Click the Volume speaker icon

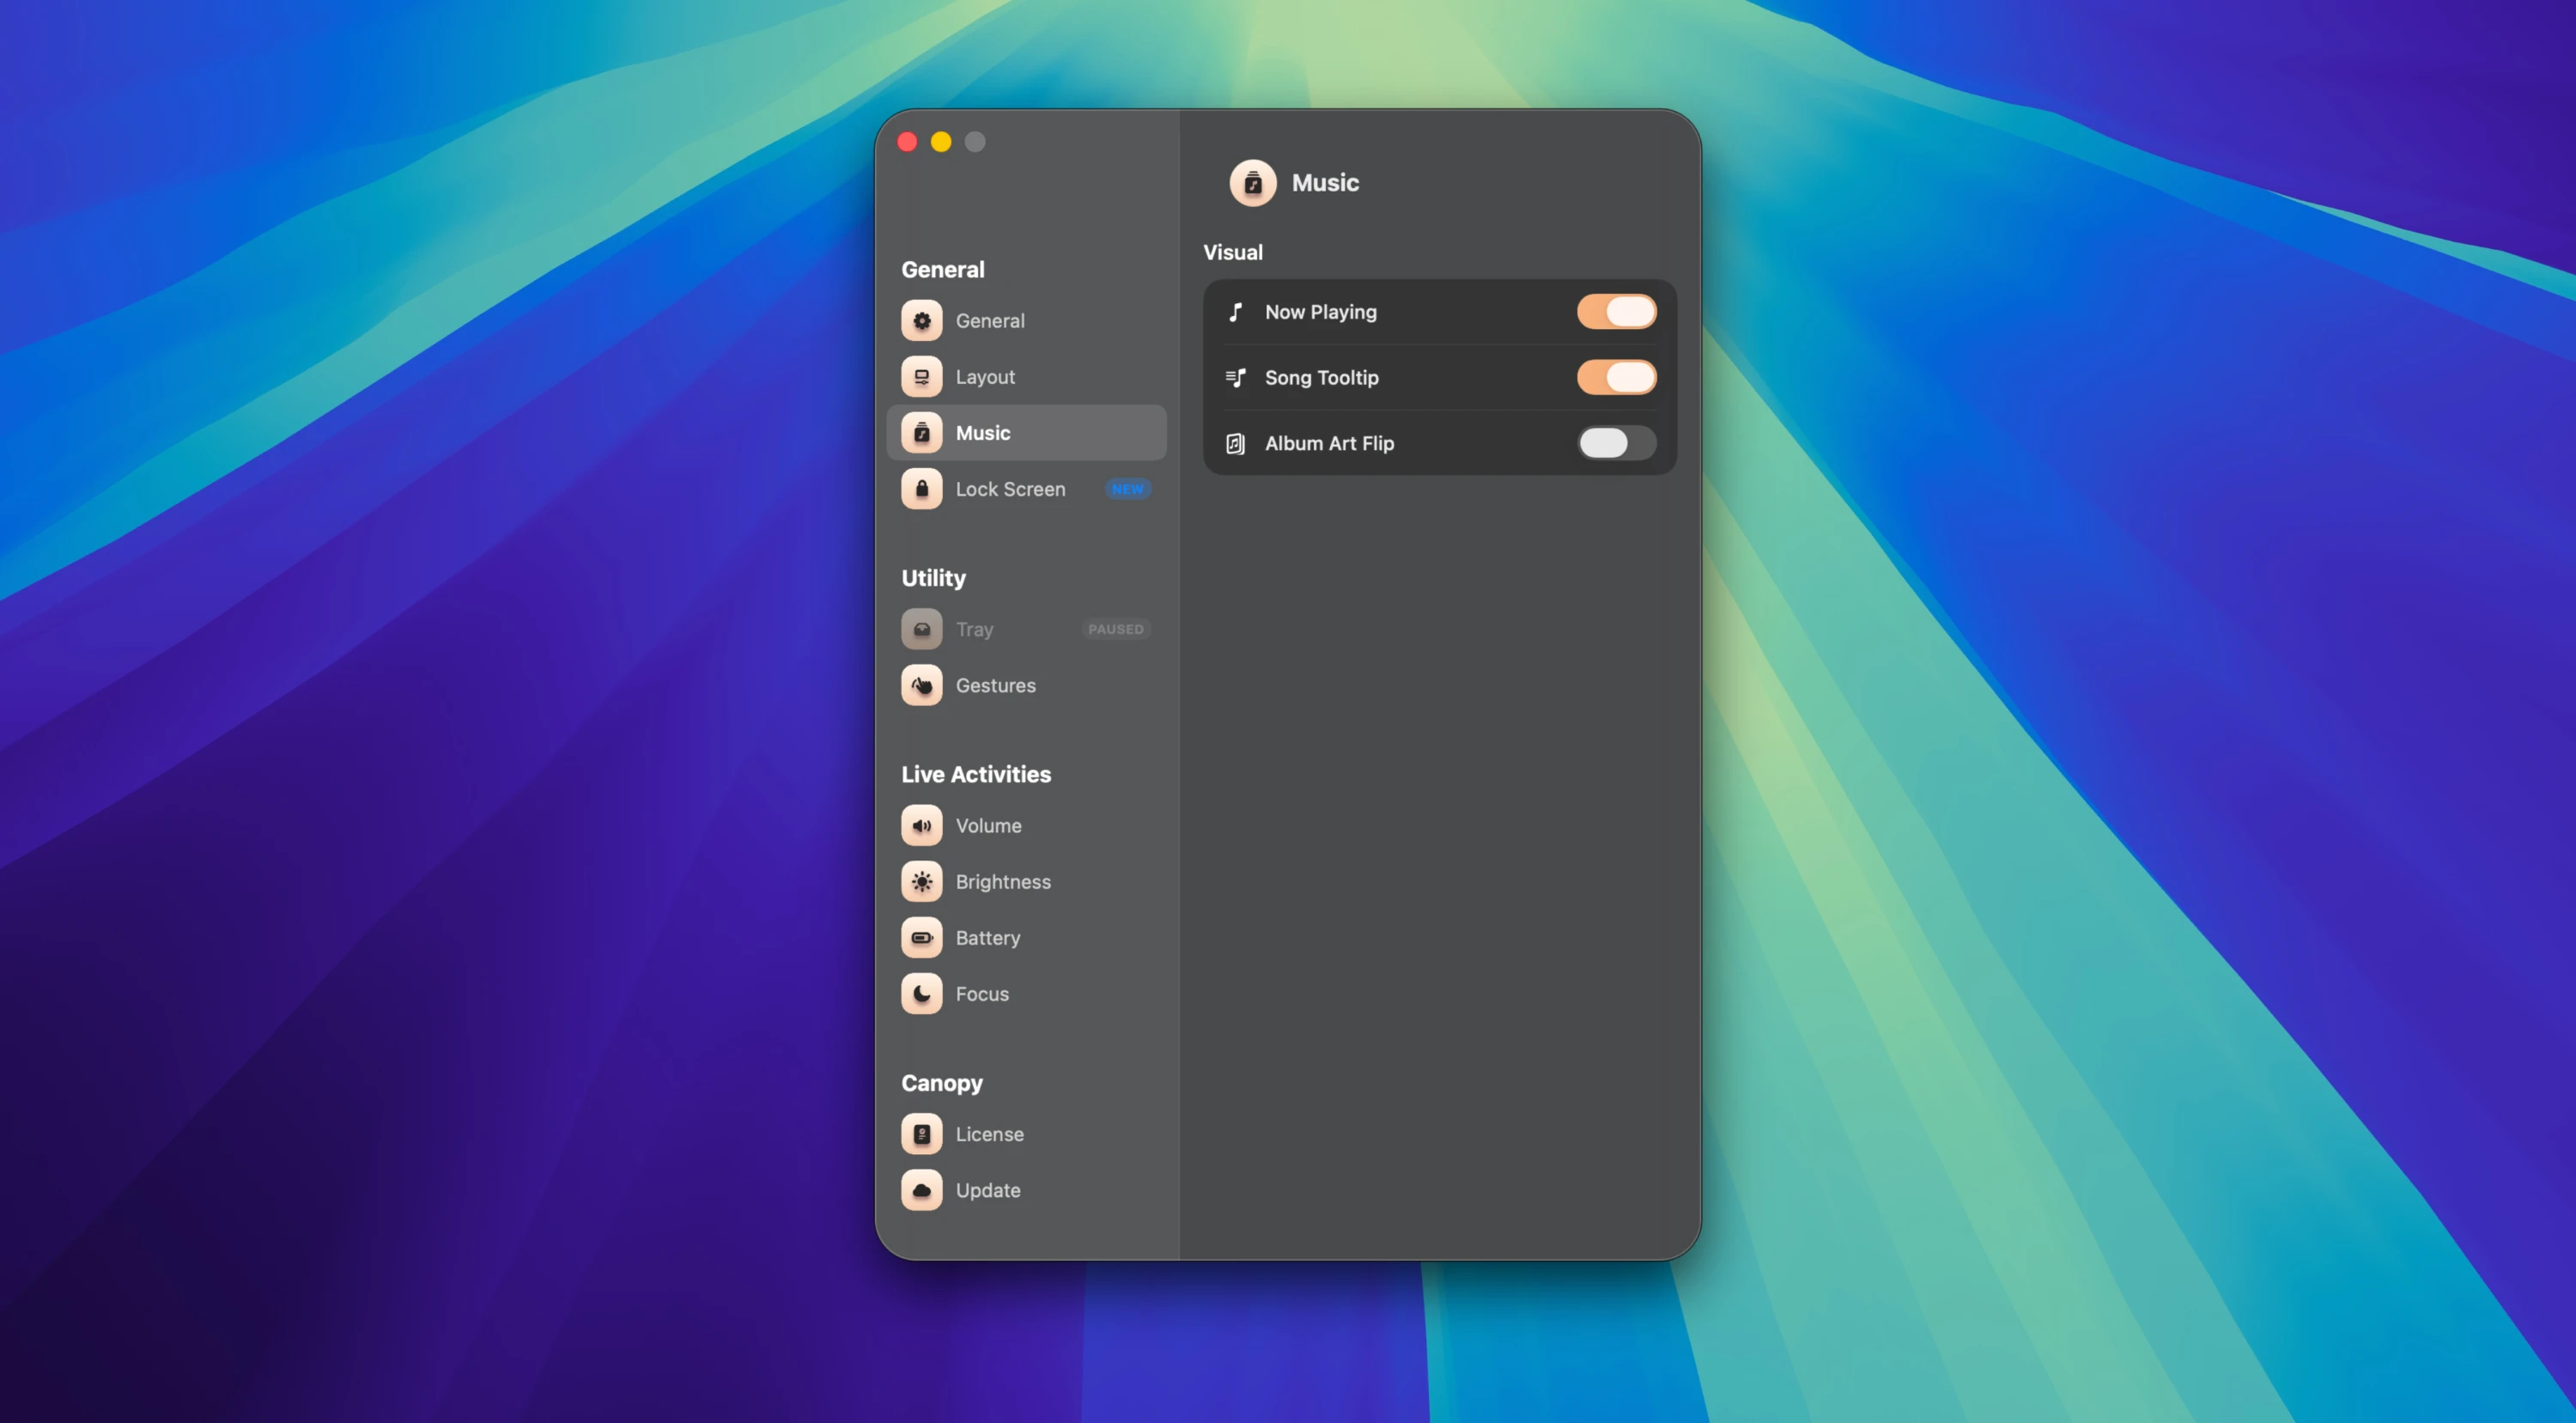921,825
